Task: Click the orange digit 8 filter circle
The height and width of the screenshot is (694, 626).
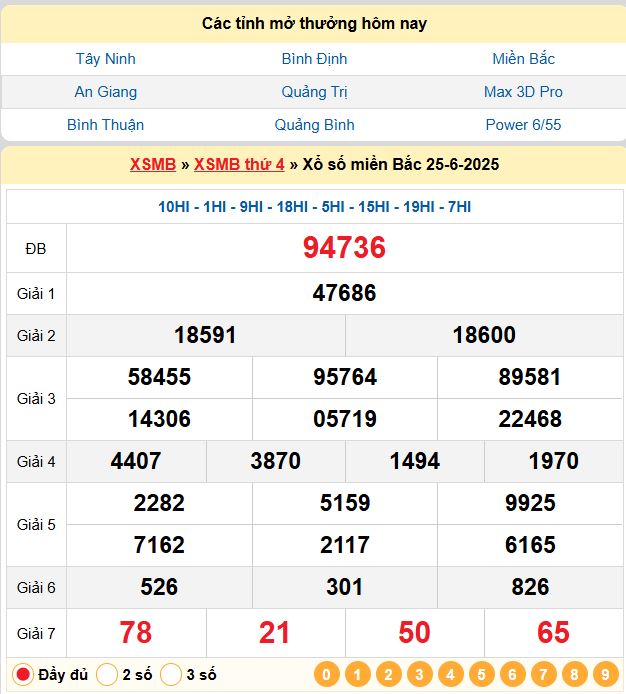Action: coord(575,675)
